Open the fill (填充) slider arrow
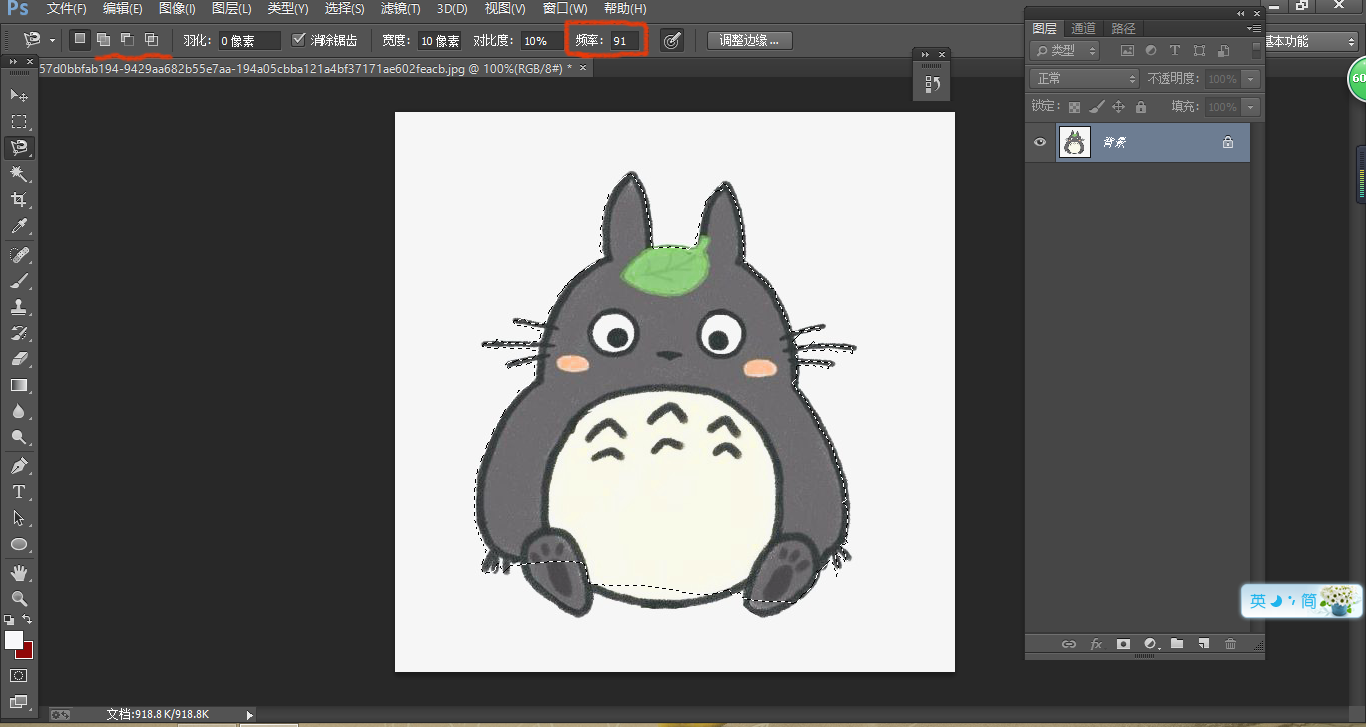 [1250, 106]
